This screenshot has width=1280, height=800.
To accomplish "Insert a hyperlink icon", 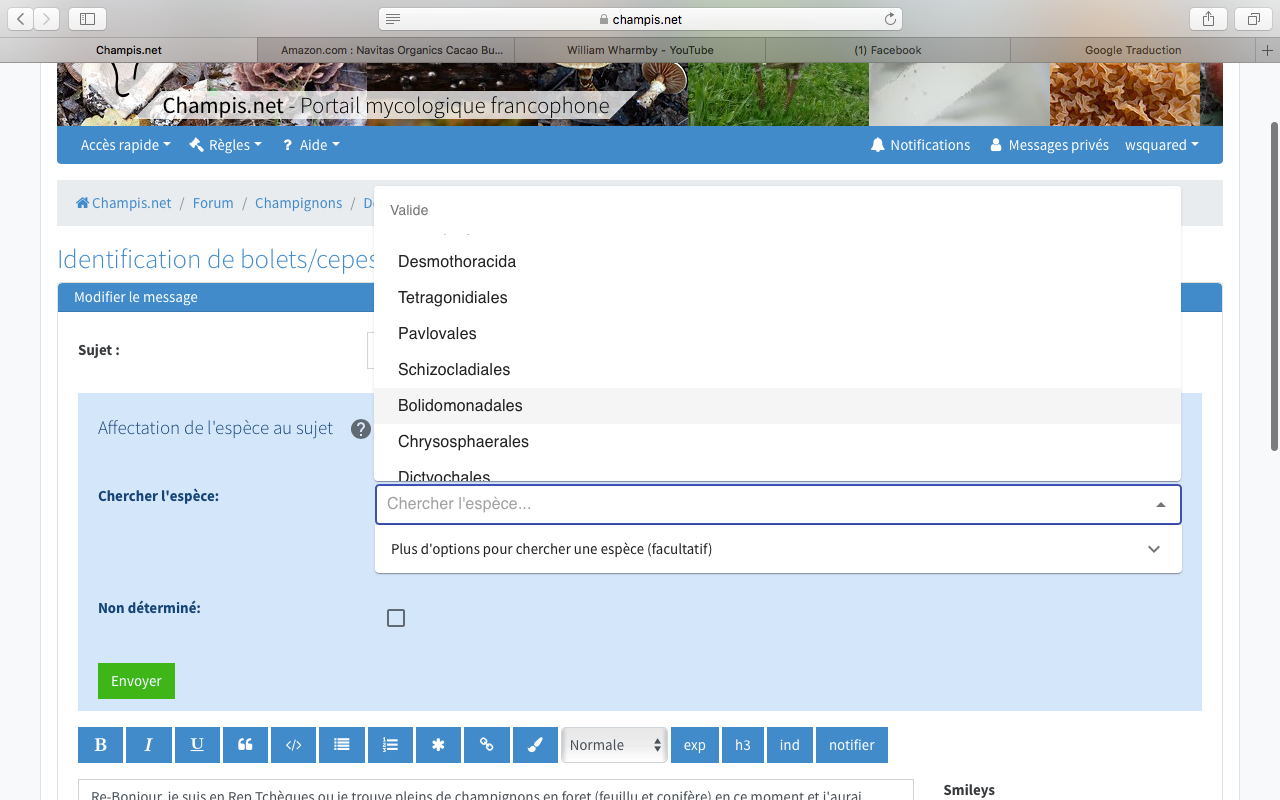I will pyautogui.click(x=487, y=745).
